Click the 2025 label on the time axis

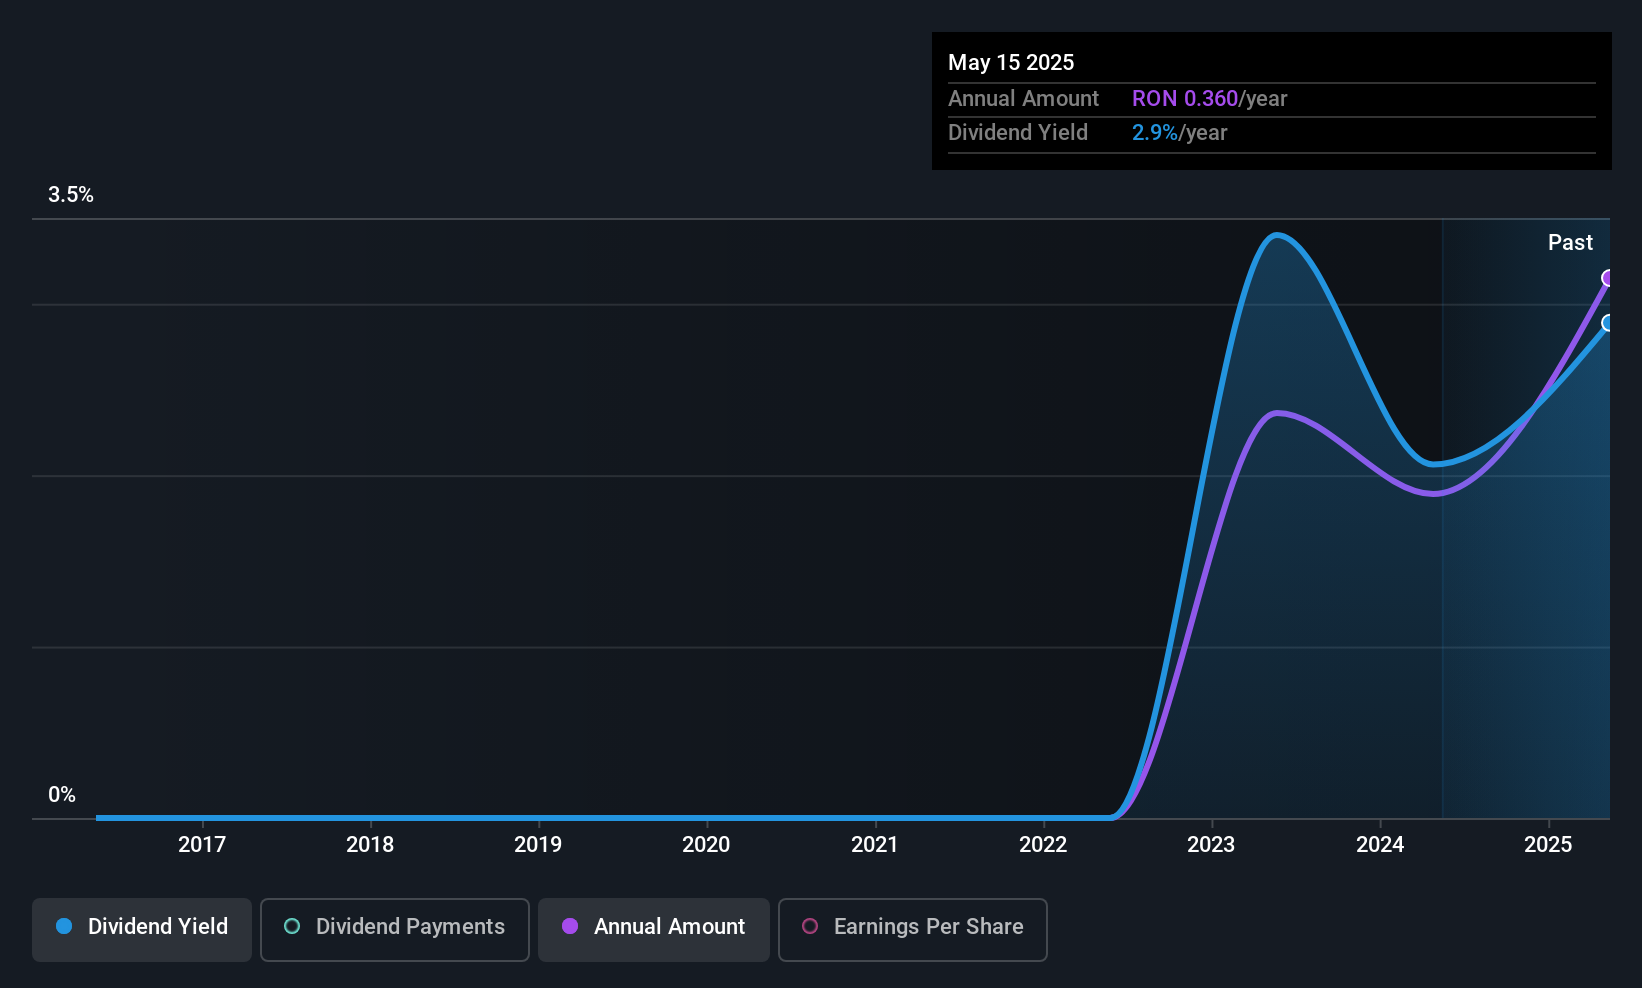(x=1548, y=844)
